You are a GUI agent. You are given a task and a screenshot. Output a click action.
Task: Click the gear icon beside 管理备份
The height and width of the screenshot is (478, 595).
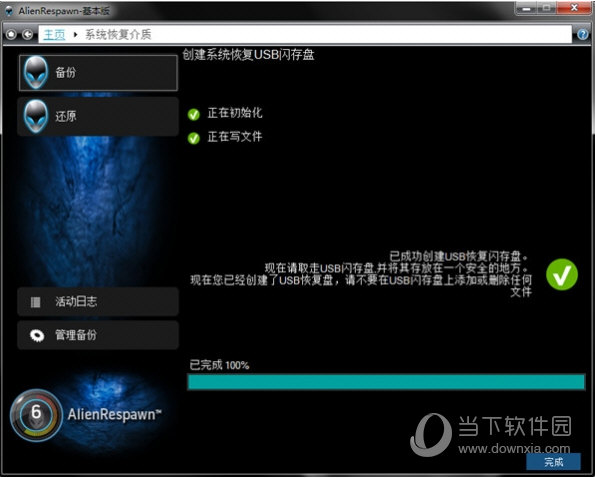pyautogui.click(x=37, y=336)
